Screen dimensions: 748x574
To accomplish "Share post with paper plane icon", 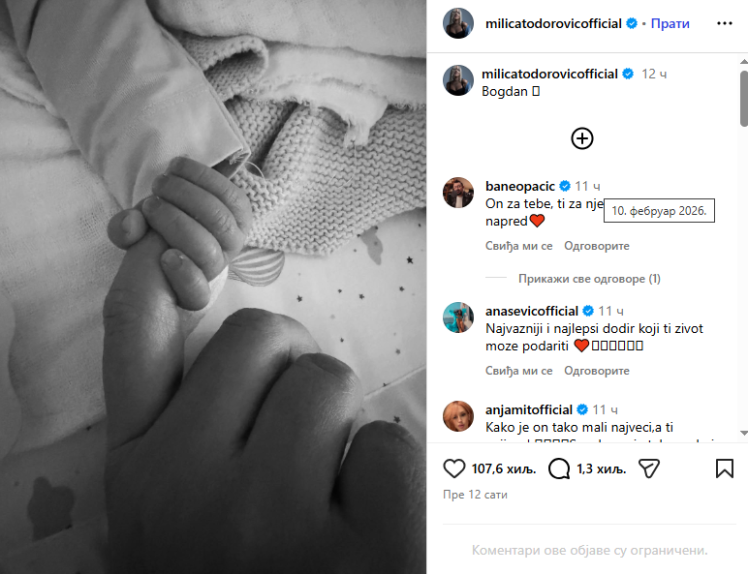I will pos(649,469).
